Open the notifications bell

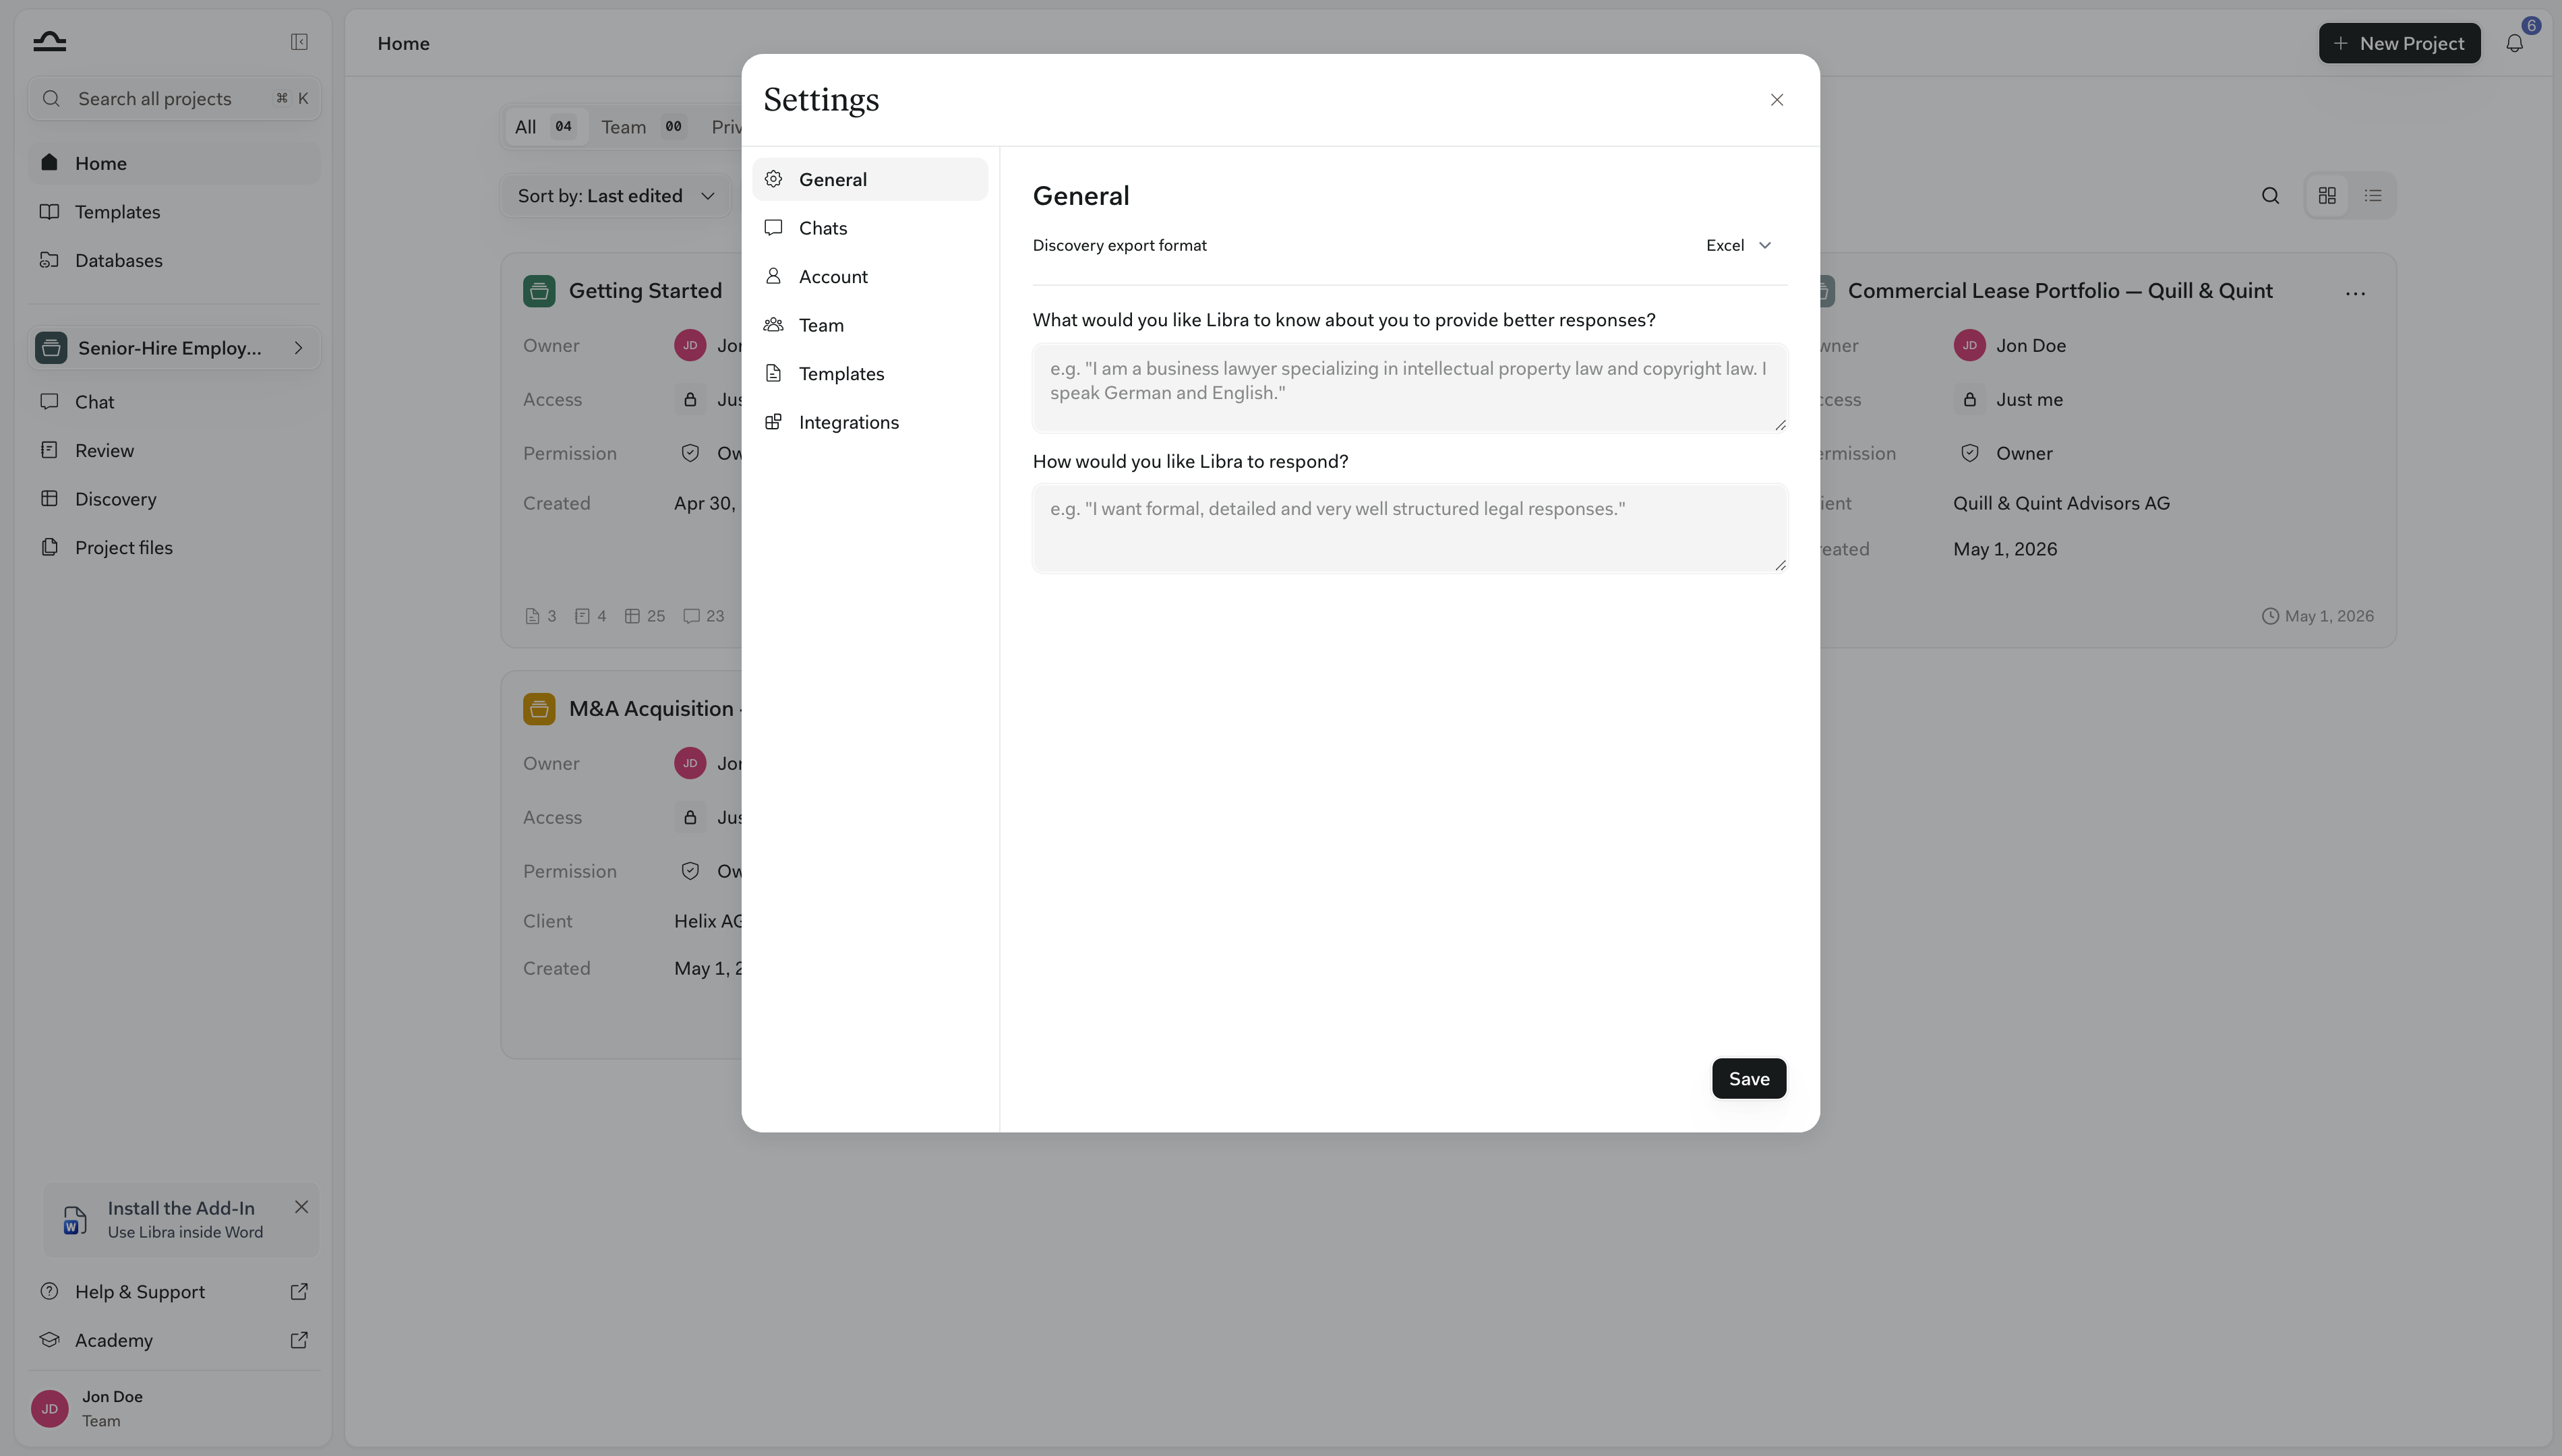pyautogui.click(x=2514, y=43)
